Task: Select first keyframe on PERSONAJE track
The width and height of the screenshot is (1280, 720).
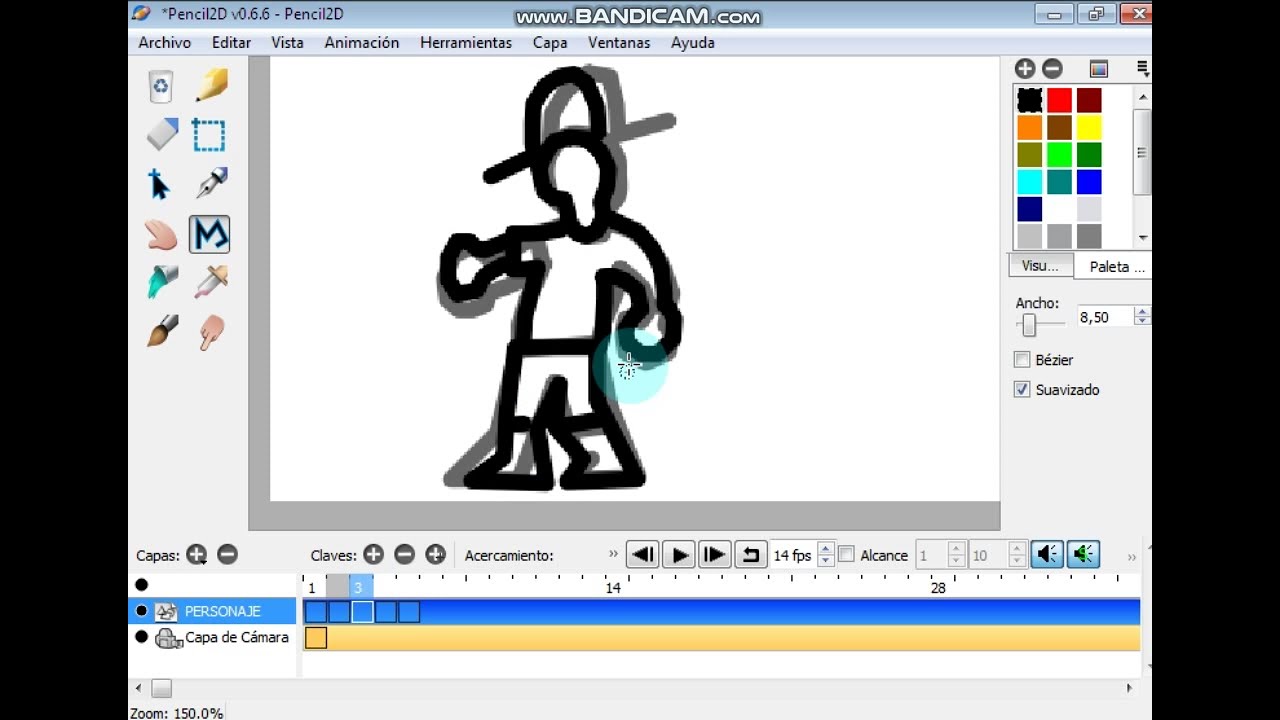Action: [x=315, y=611]
